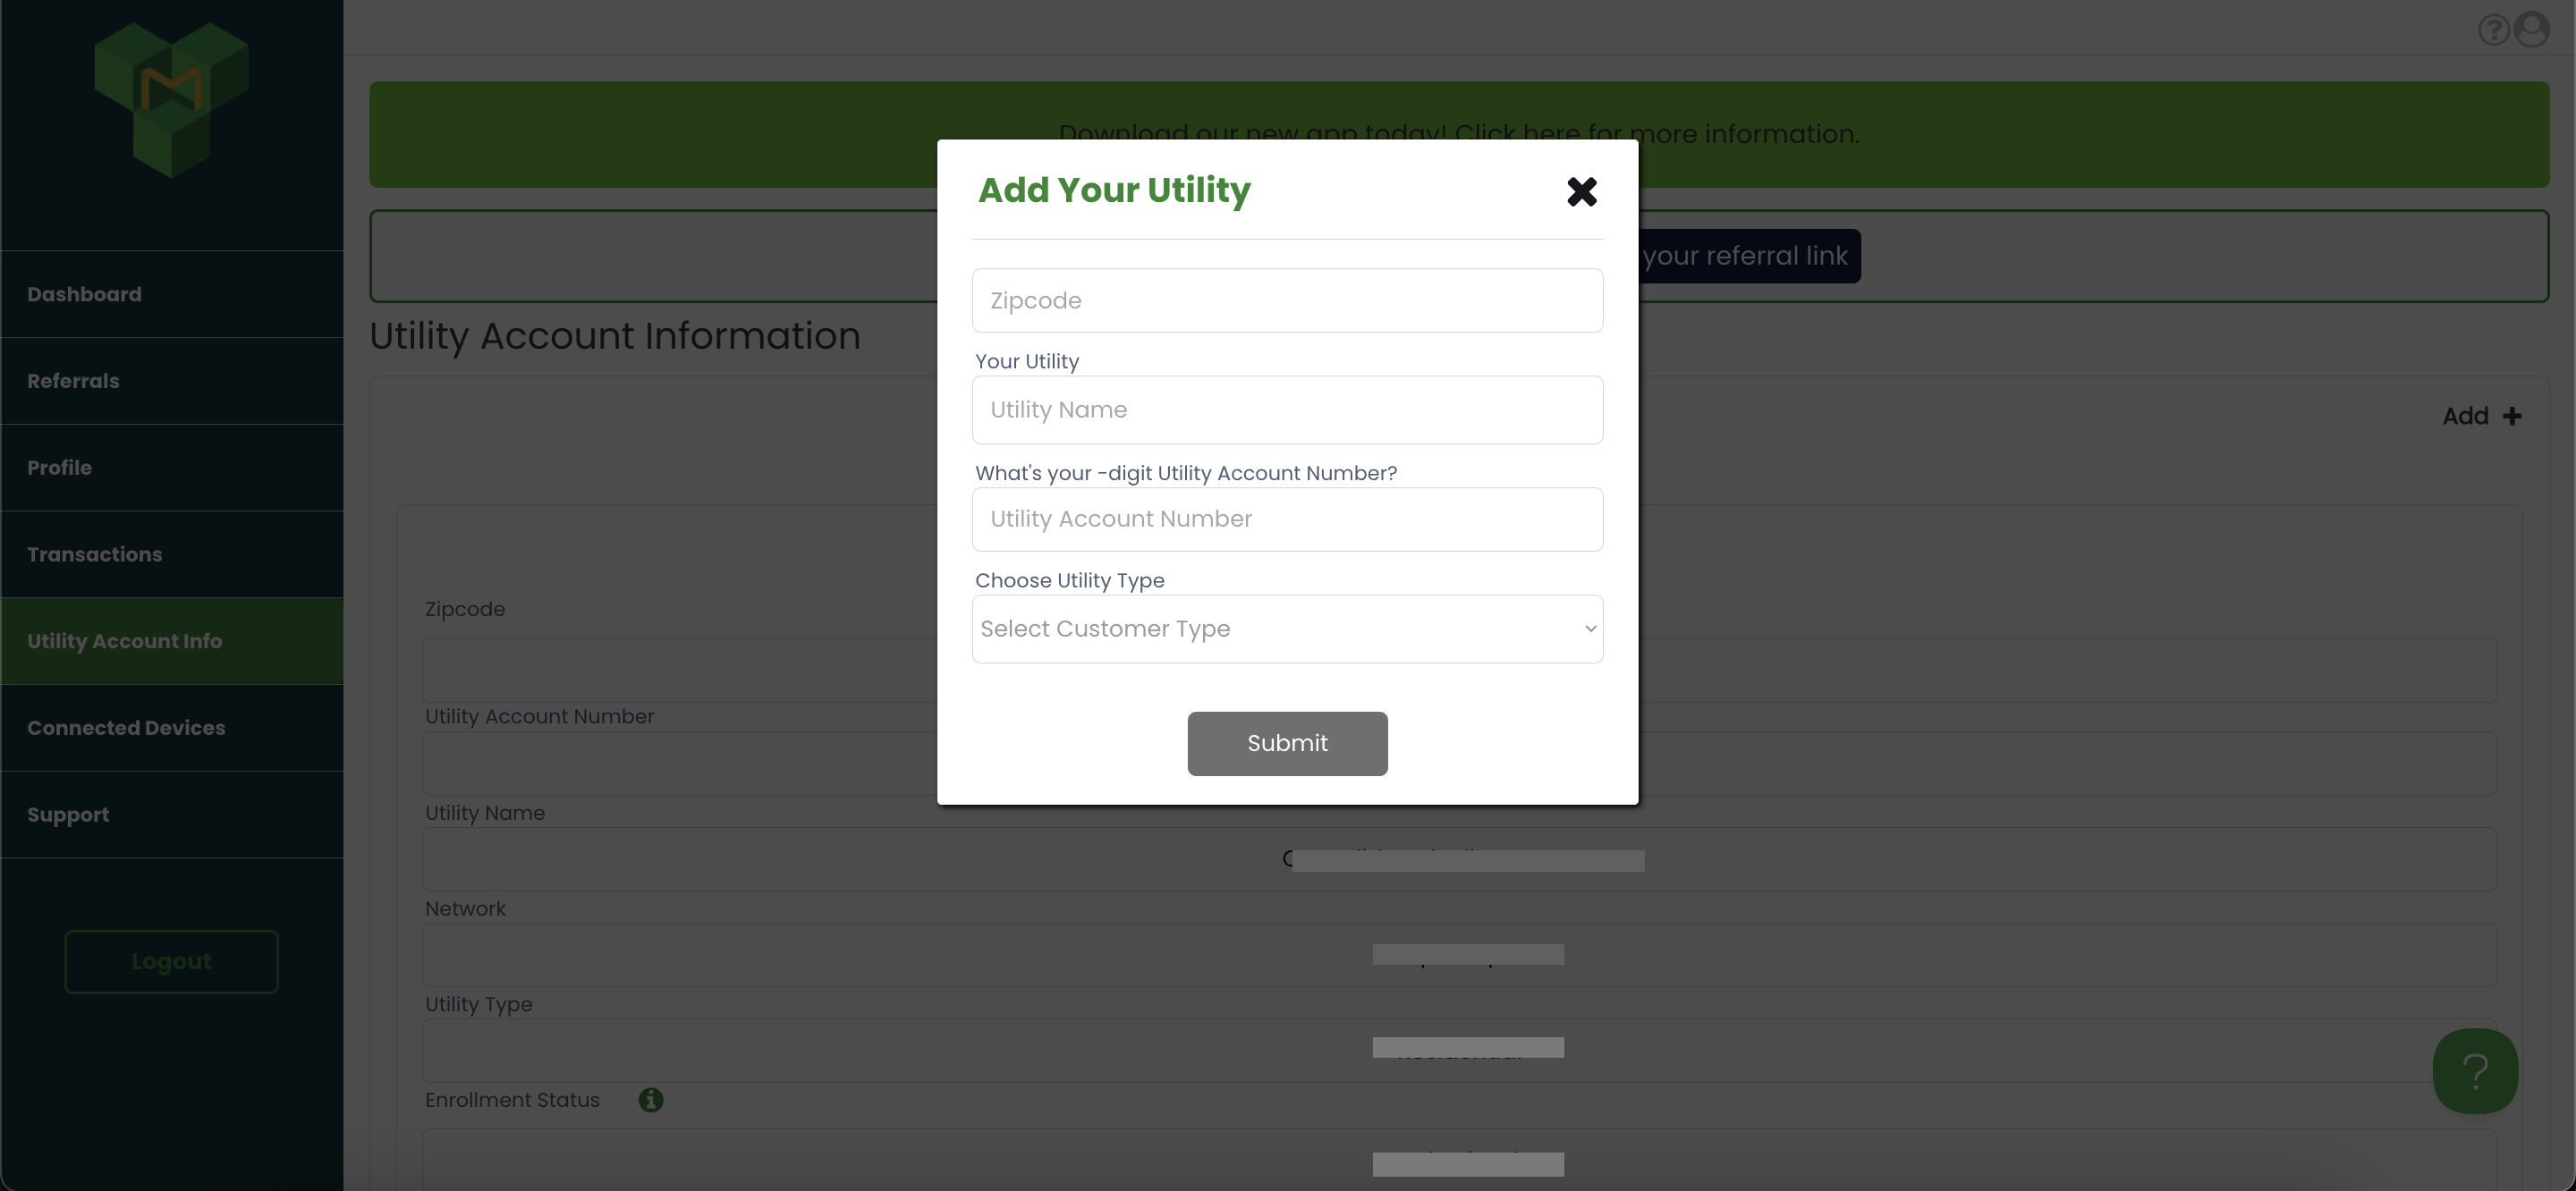The image size is (2576, 1191).
Task: Select Transactions in the sidebar
Action: coord(171,554)
